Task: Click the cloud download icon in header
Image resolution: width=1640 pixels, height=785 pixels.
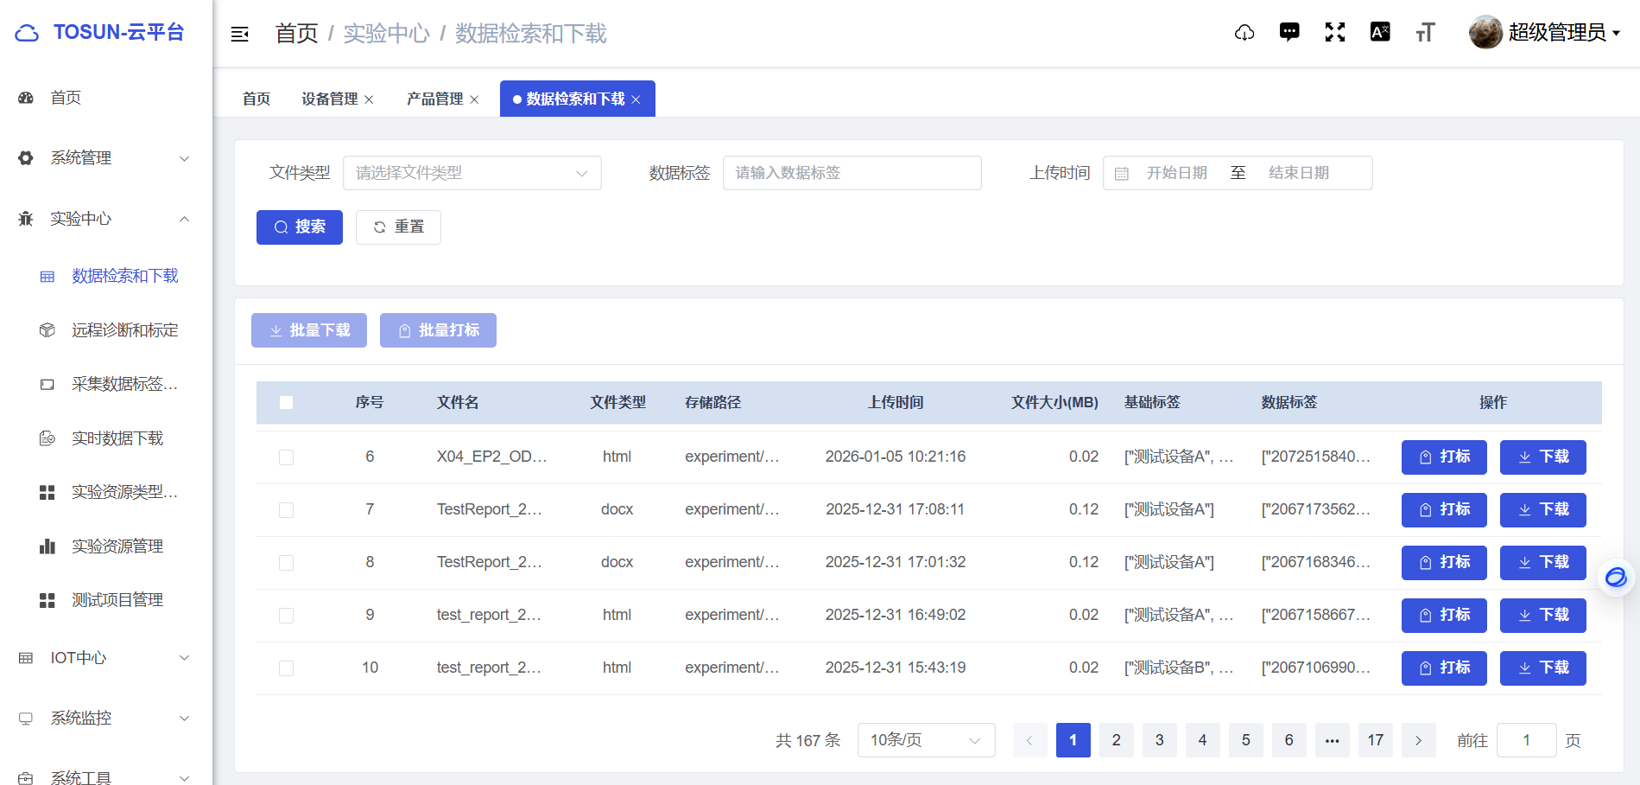Action: pyautogui.click(x=1244, y=33)
